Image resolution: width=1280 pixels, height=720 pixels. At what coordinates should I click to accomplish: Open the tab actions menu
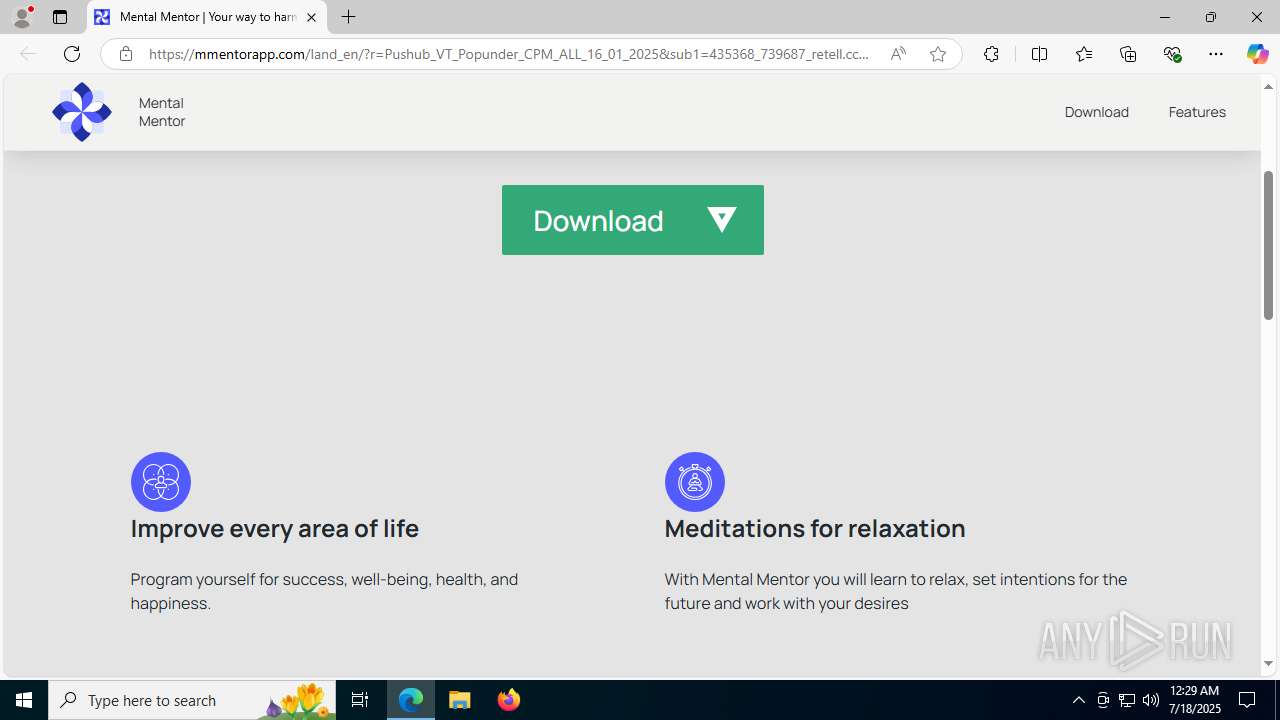[x=60, y=17]
